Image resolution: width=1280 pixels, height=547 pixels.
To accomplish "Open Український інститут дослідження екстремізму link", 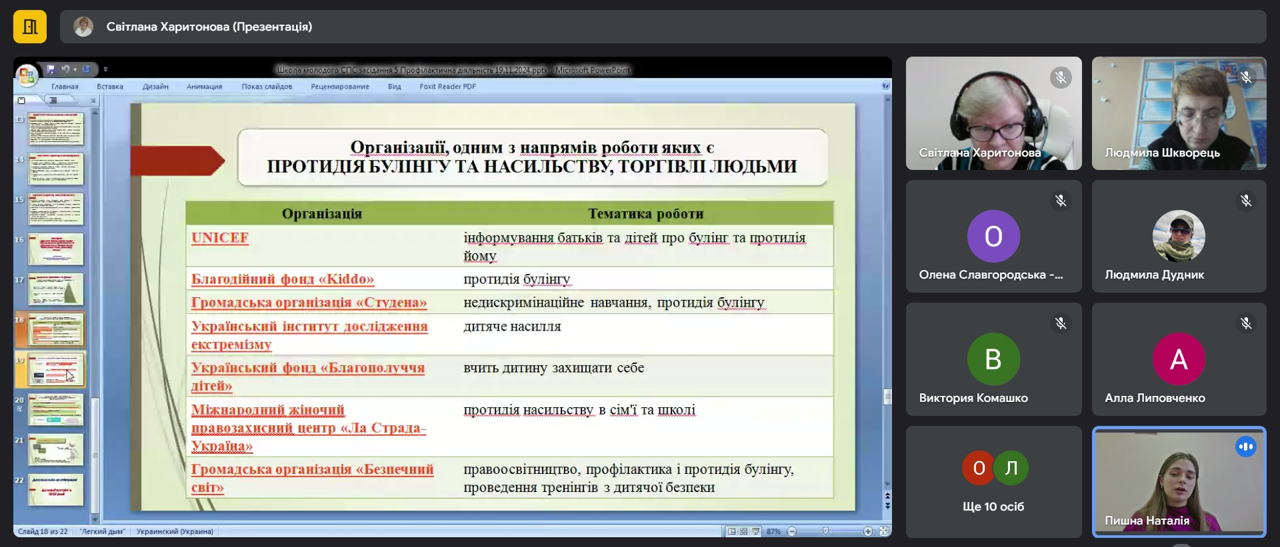I will tap(309, 335).
